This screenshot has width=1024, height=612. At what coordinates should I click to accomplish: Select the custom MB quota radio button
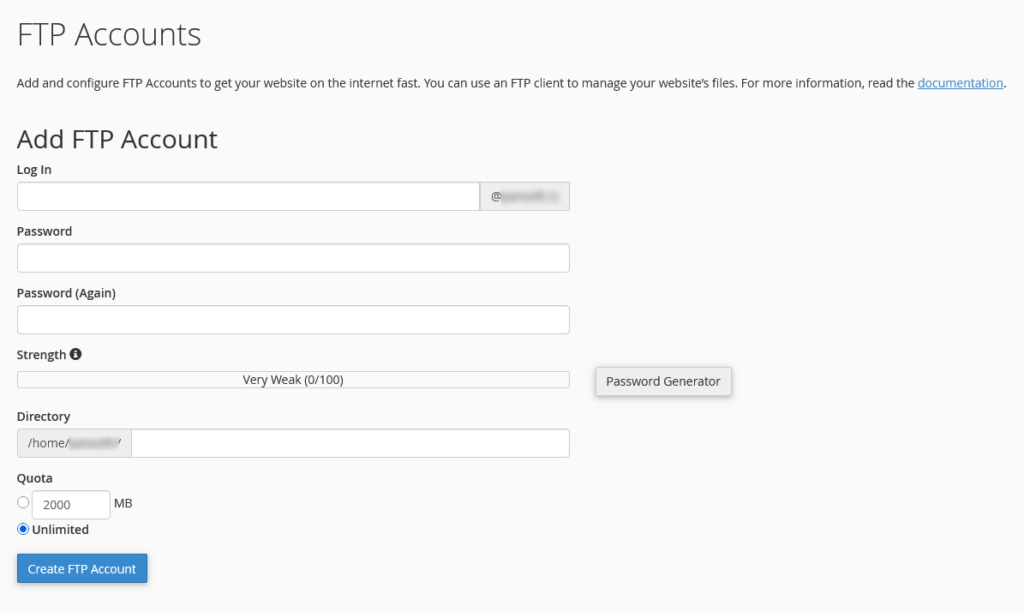click(23, 502)
